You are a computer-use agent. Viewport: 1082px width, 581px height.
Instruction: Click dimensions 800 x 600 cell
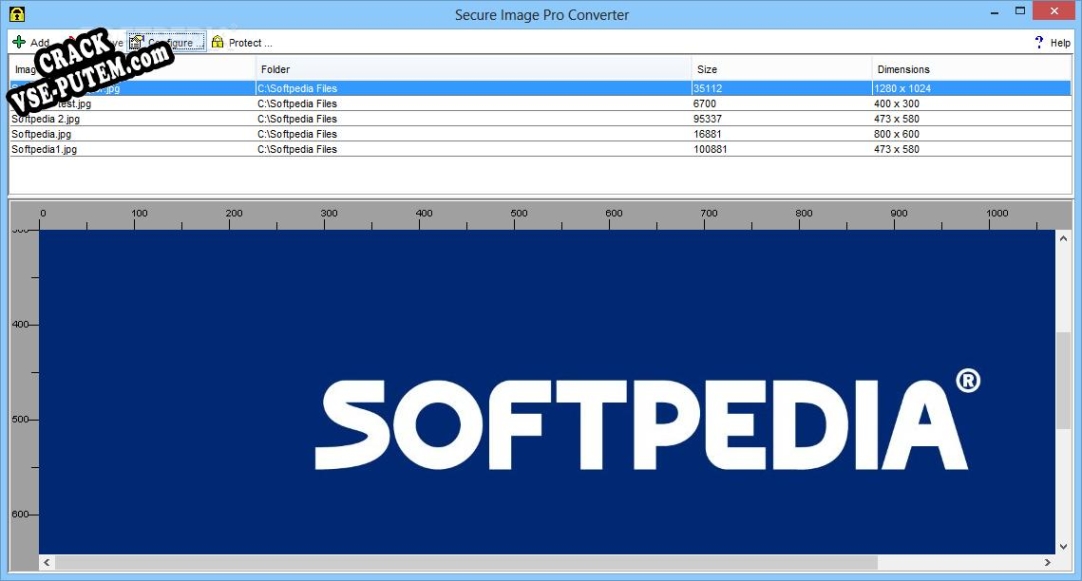pyautogui.click(x=896, y=134)
